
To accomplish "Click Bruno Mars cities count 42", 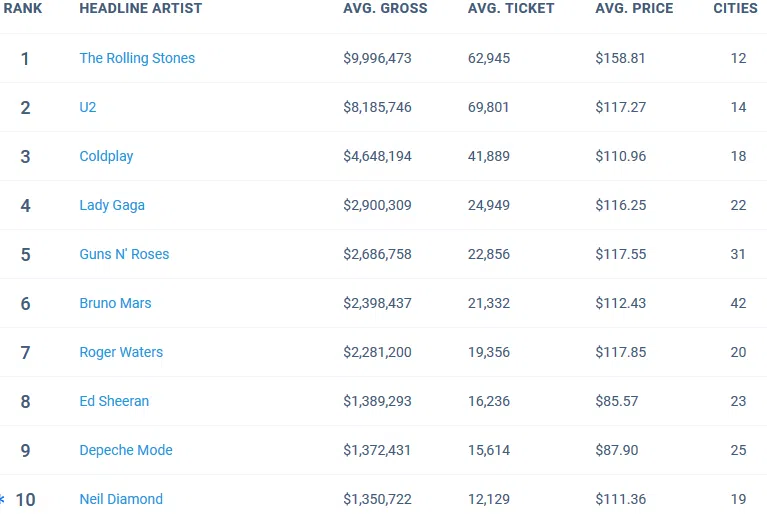I will click(738, 303).
